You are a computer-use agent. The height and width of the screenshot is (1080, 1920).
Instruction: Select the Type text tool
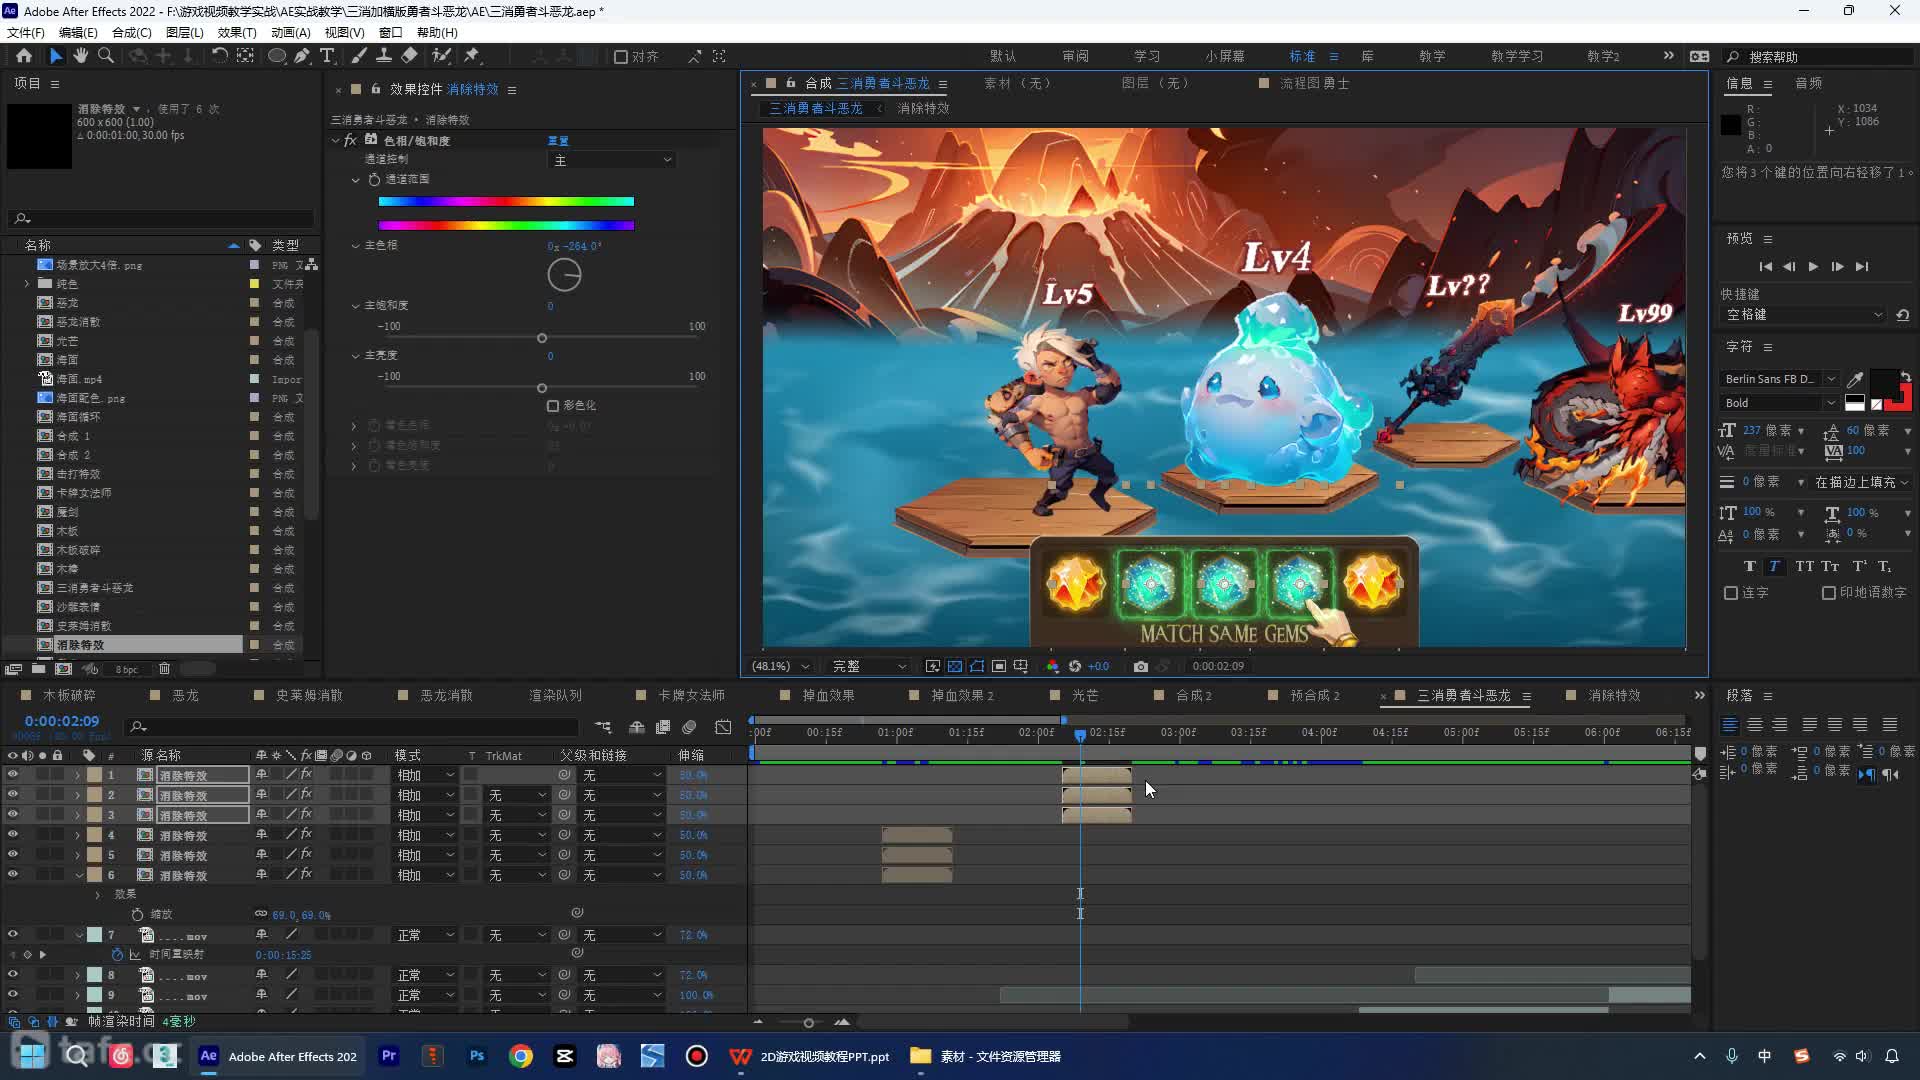pyautogui.click(x=327, y=56)
